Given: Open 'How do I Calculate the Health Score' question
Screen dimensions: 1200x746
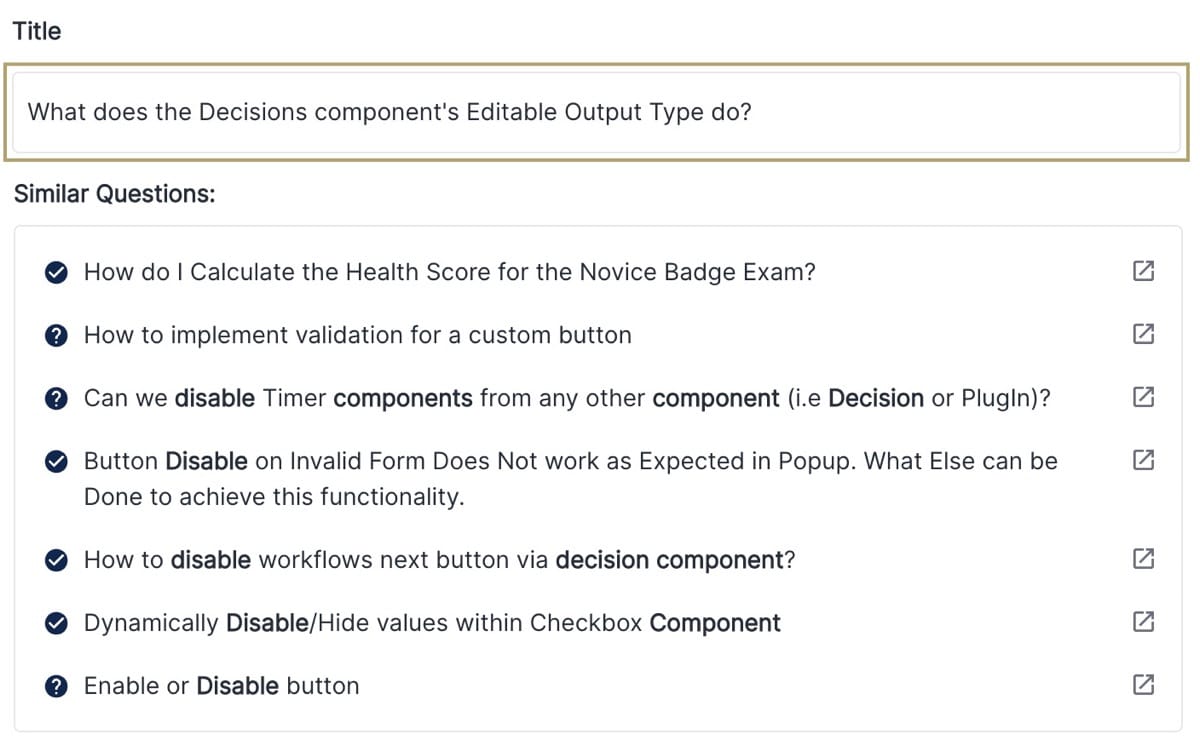Looking at the screenshot, I should click(449, 272).
